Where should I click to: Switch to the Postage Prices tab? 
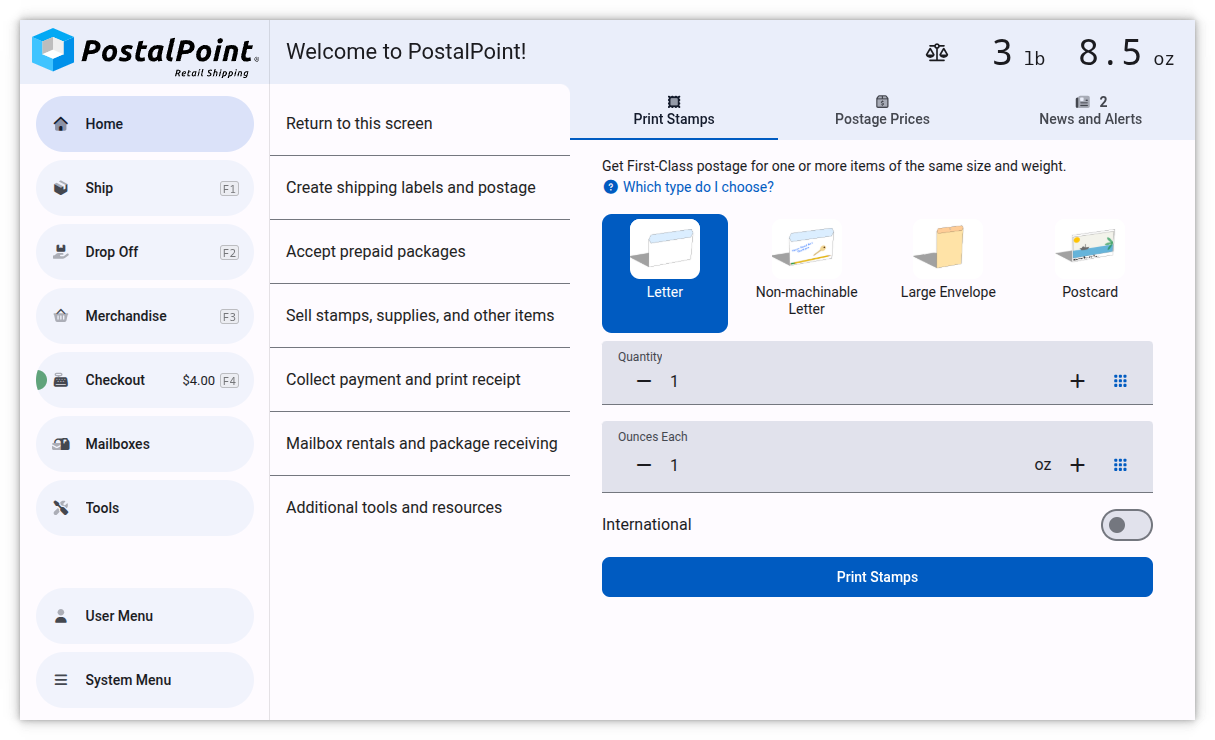pyautogui.click(x=881, y=110)
